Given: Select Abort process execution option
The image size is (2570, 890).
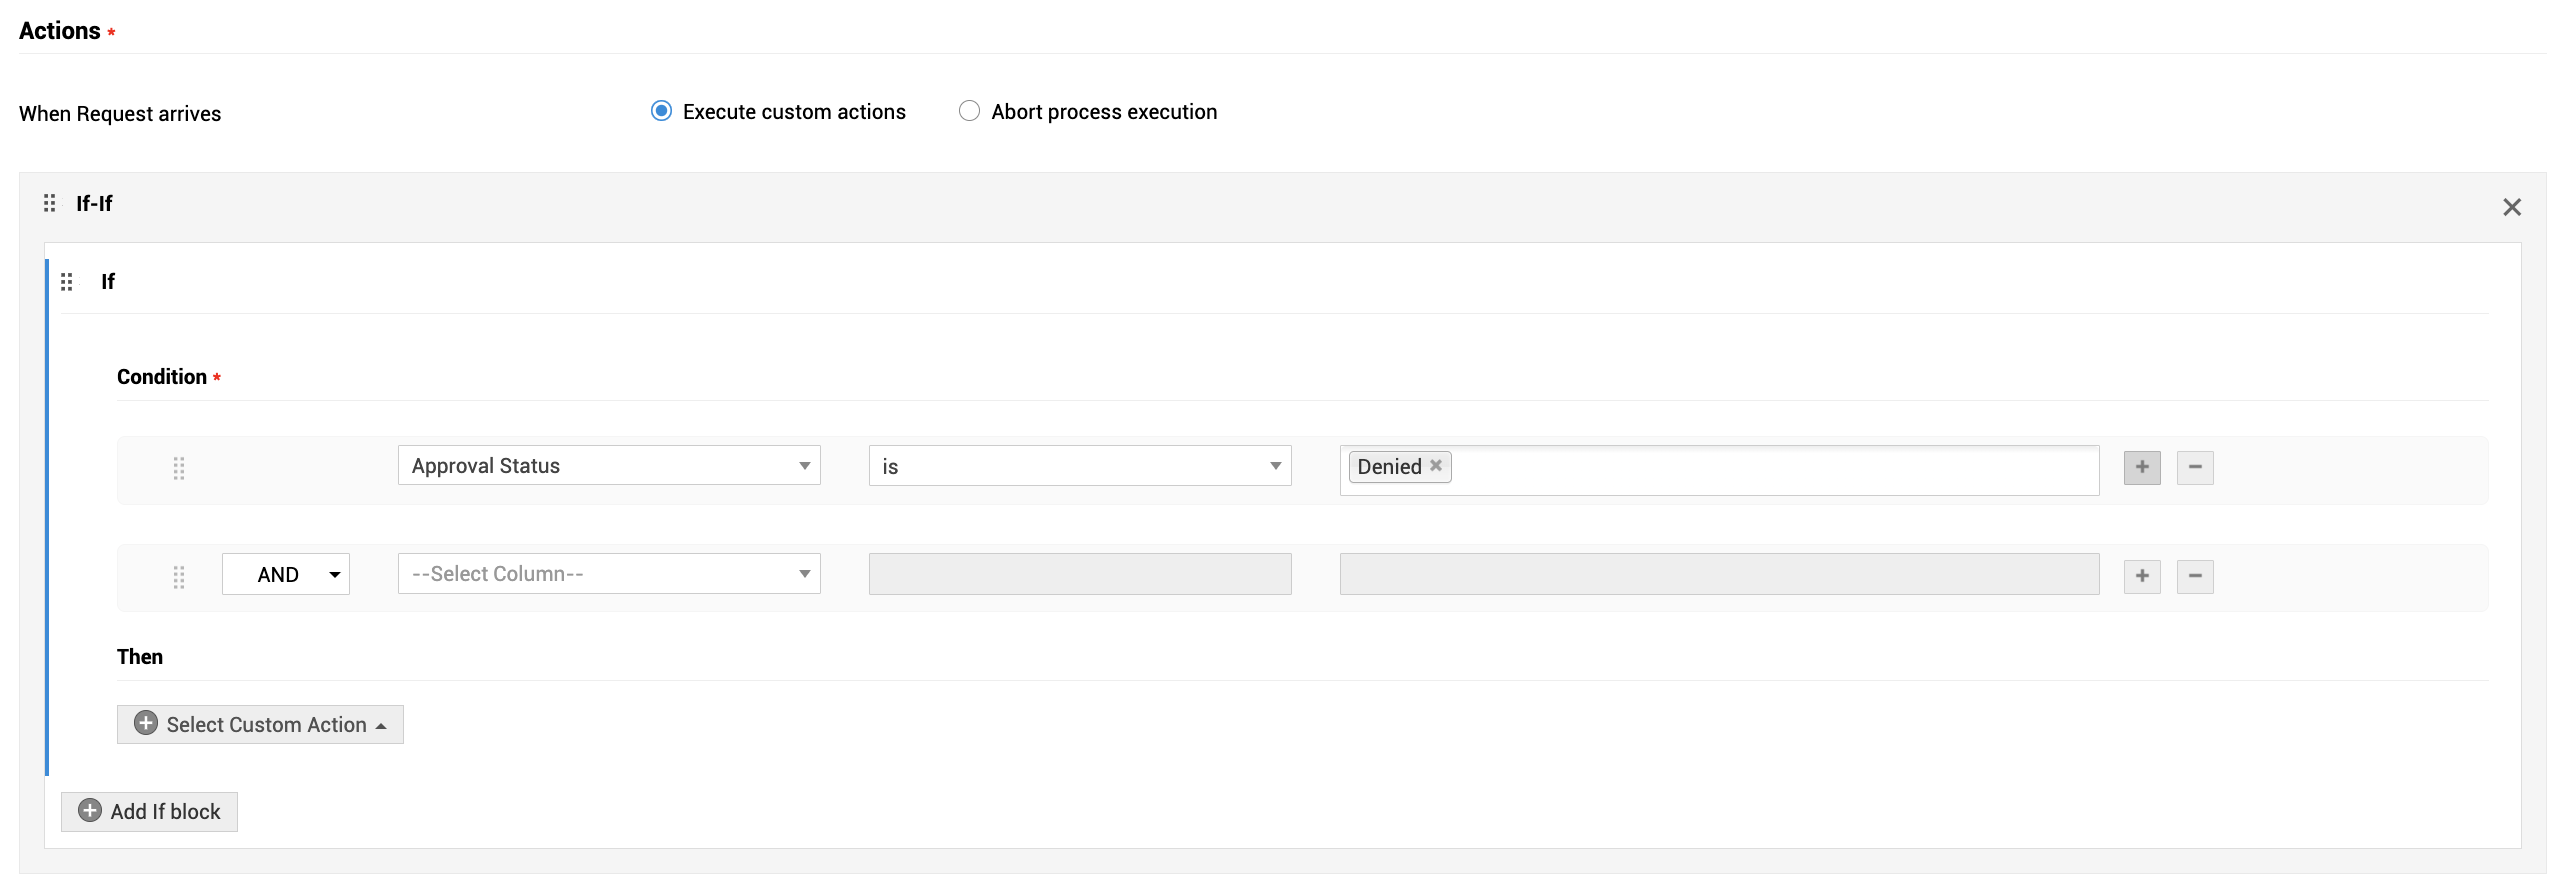Looking at the screenshot, I should click(x=969, y=111).
